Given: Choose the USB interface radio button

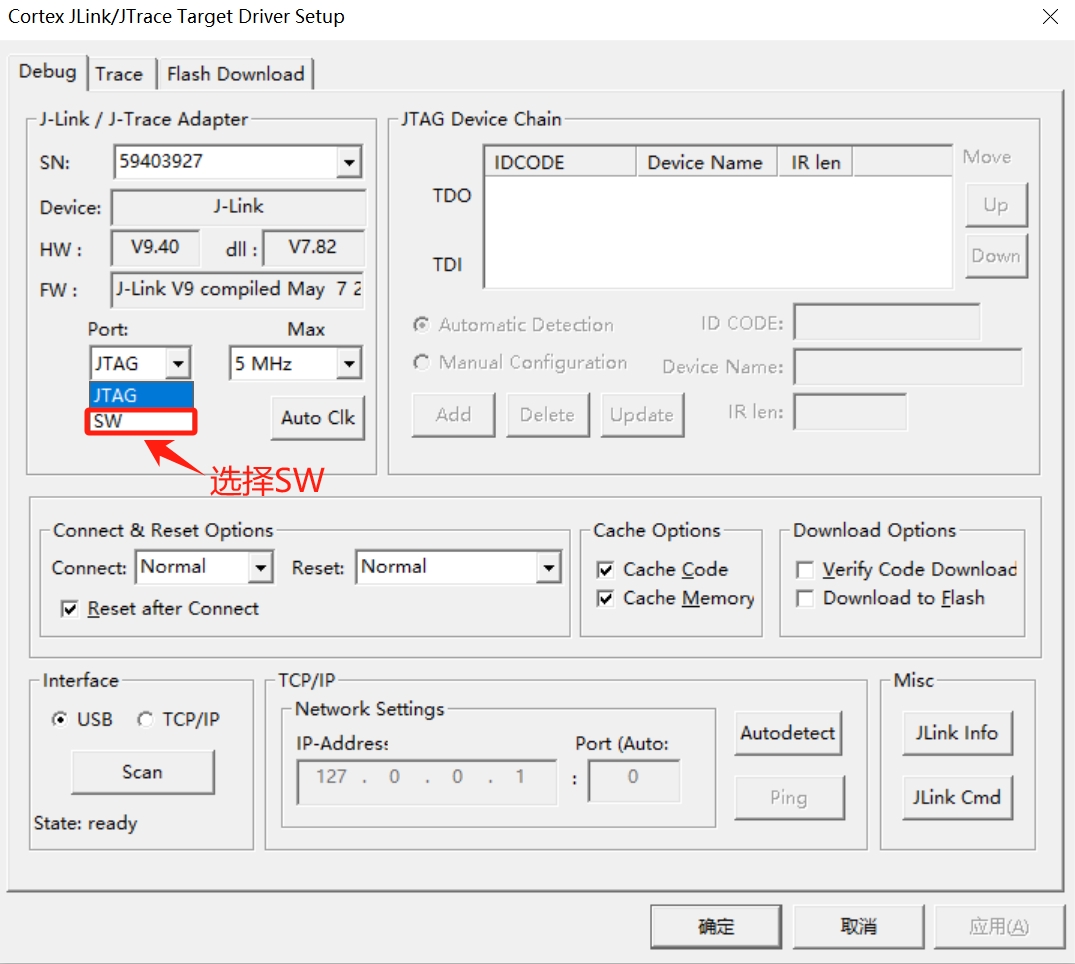Looking at the screenshot, I should point(60,720).
